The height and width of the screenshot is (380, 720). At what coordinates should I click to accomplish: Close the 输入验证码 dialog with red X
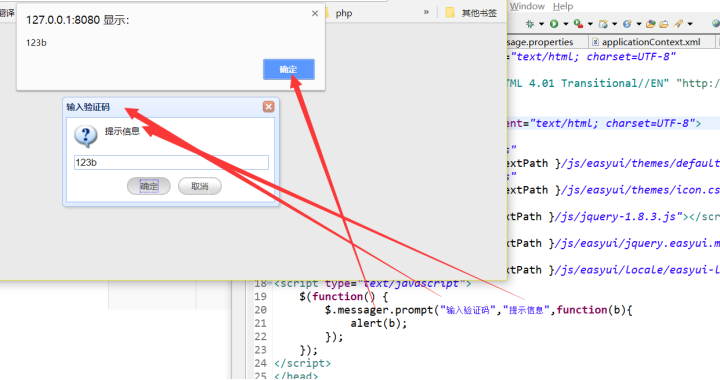pyautogui.click(x=269, y=106)
